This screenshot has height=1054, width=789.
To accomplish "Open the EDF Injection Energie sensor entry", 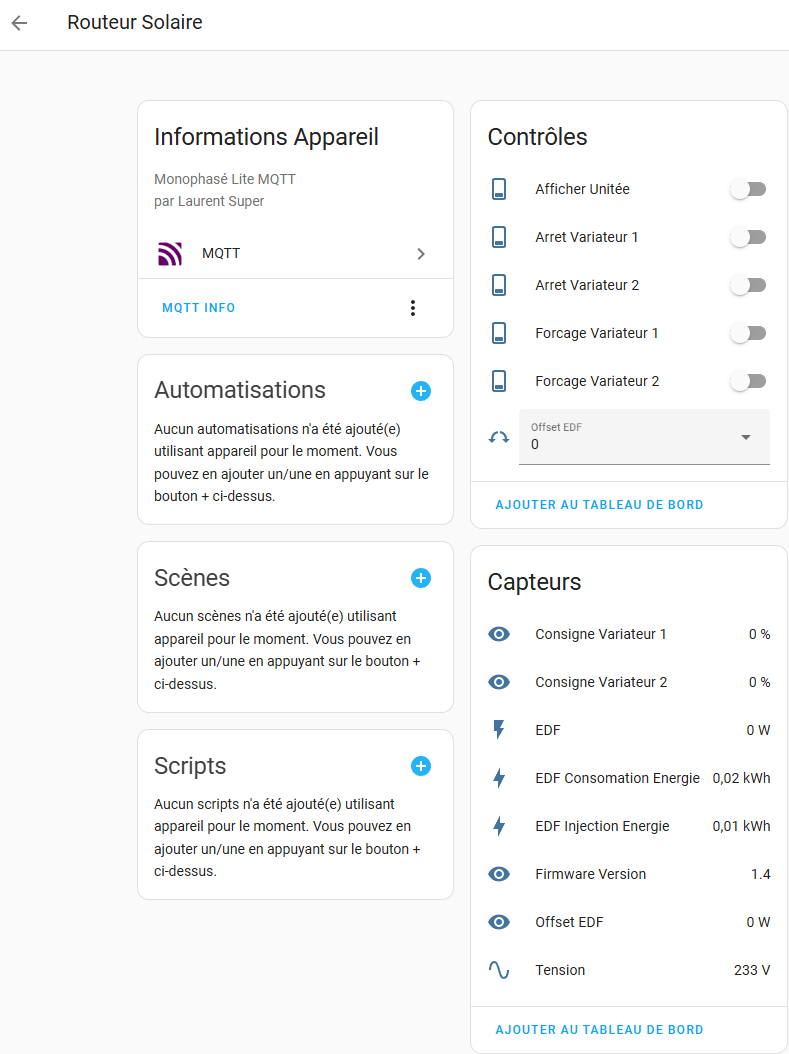I will [x=602, y=826].
